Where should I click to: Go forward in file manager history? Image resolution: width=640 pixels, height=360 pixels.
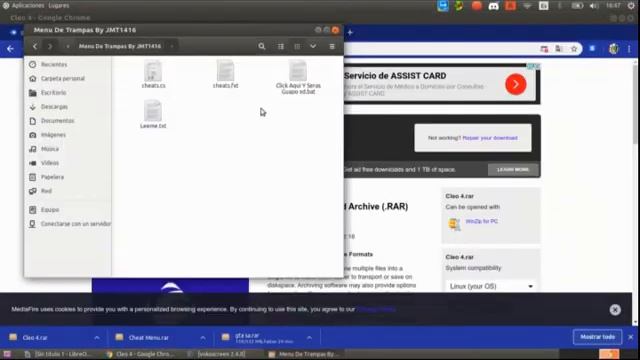tap(50, 47)
